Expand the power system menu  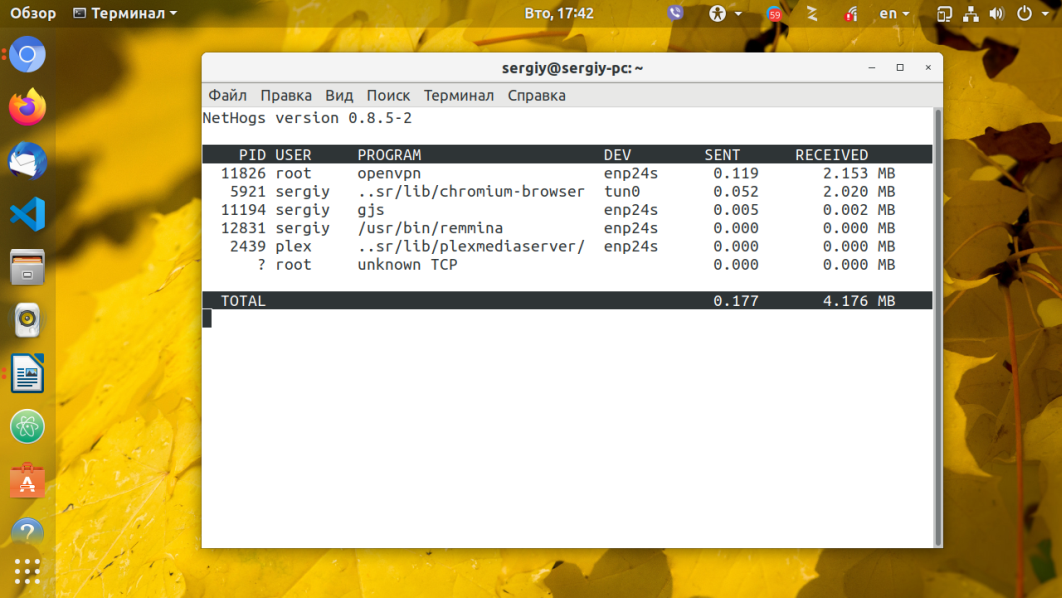(x=1030, y=14)
